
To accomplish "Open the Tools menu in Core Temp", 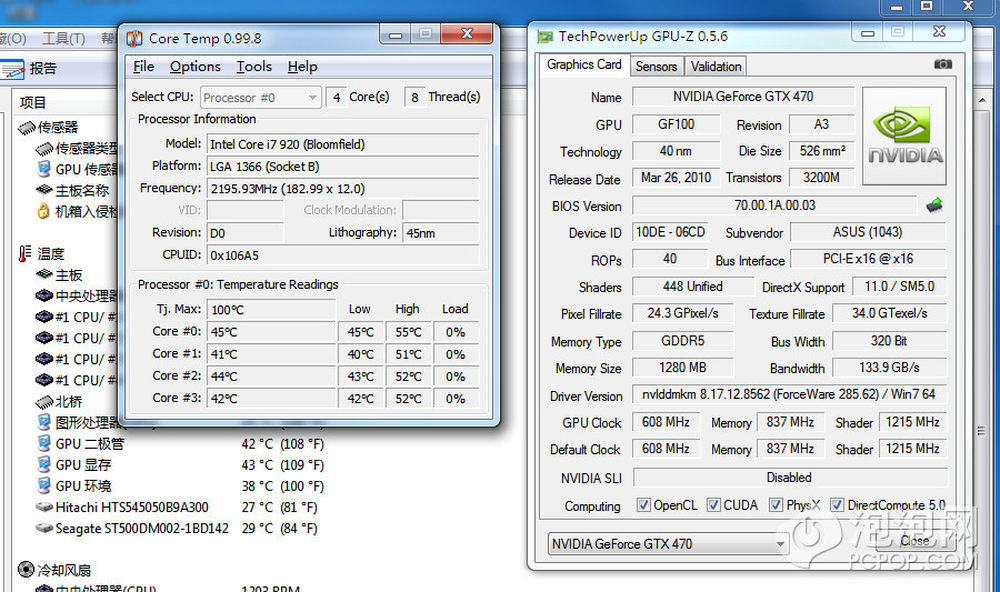I will coord(254,66).
